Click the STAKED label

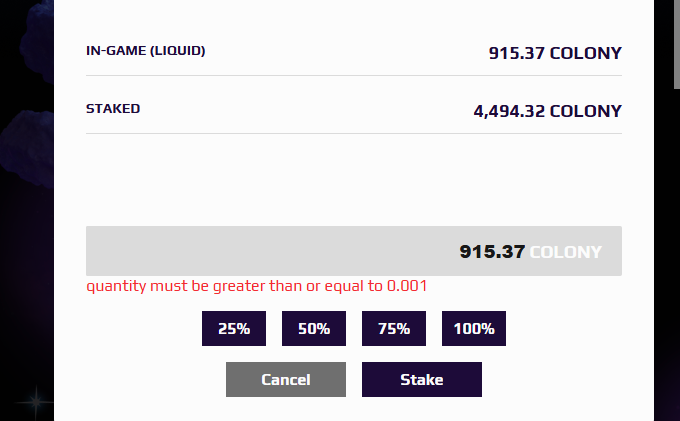click(113, 108)
